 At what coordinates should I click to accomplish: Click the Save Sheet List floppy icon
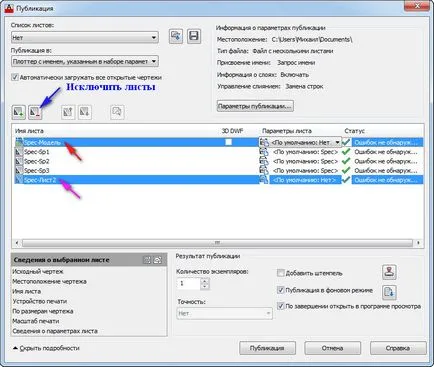coord(194,36)
